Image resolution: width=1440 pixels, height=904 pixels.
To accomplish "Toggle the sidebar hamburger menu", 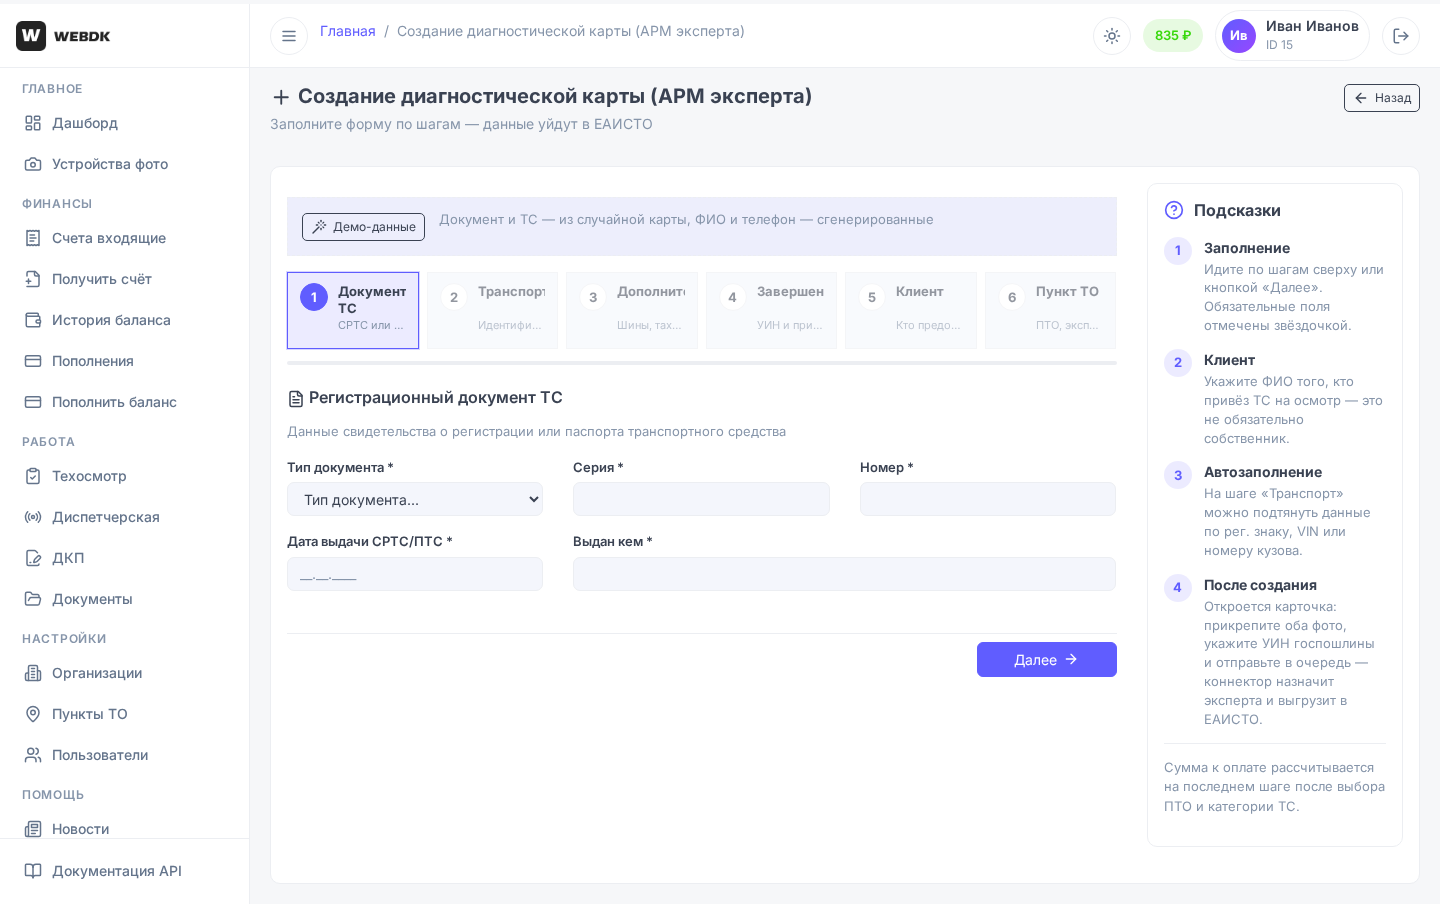I will (289, 36).
